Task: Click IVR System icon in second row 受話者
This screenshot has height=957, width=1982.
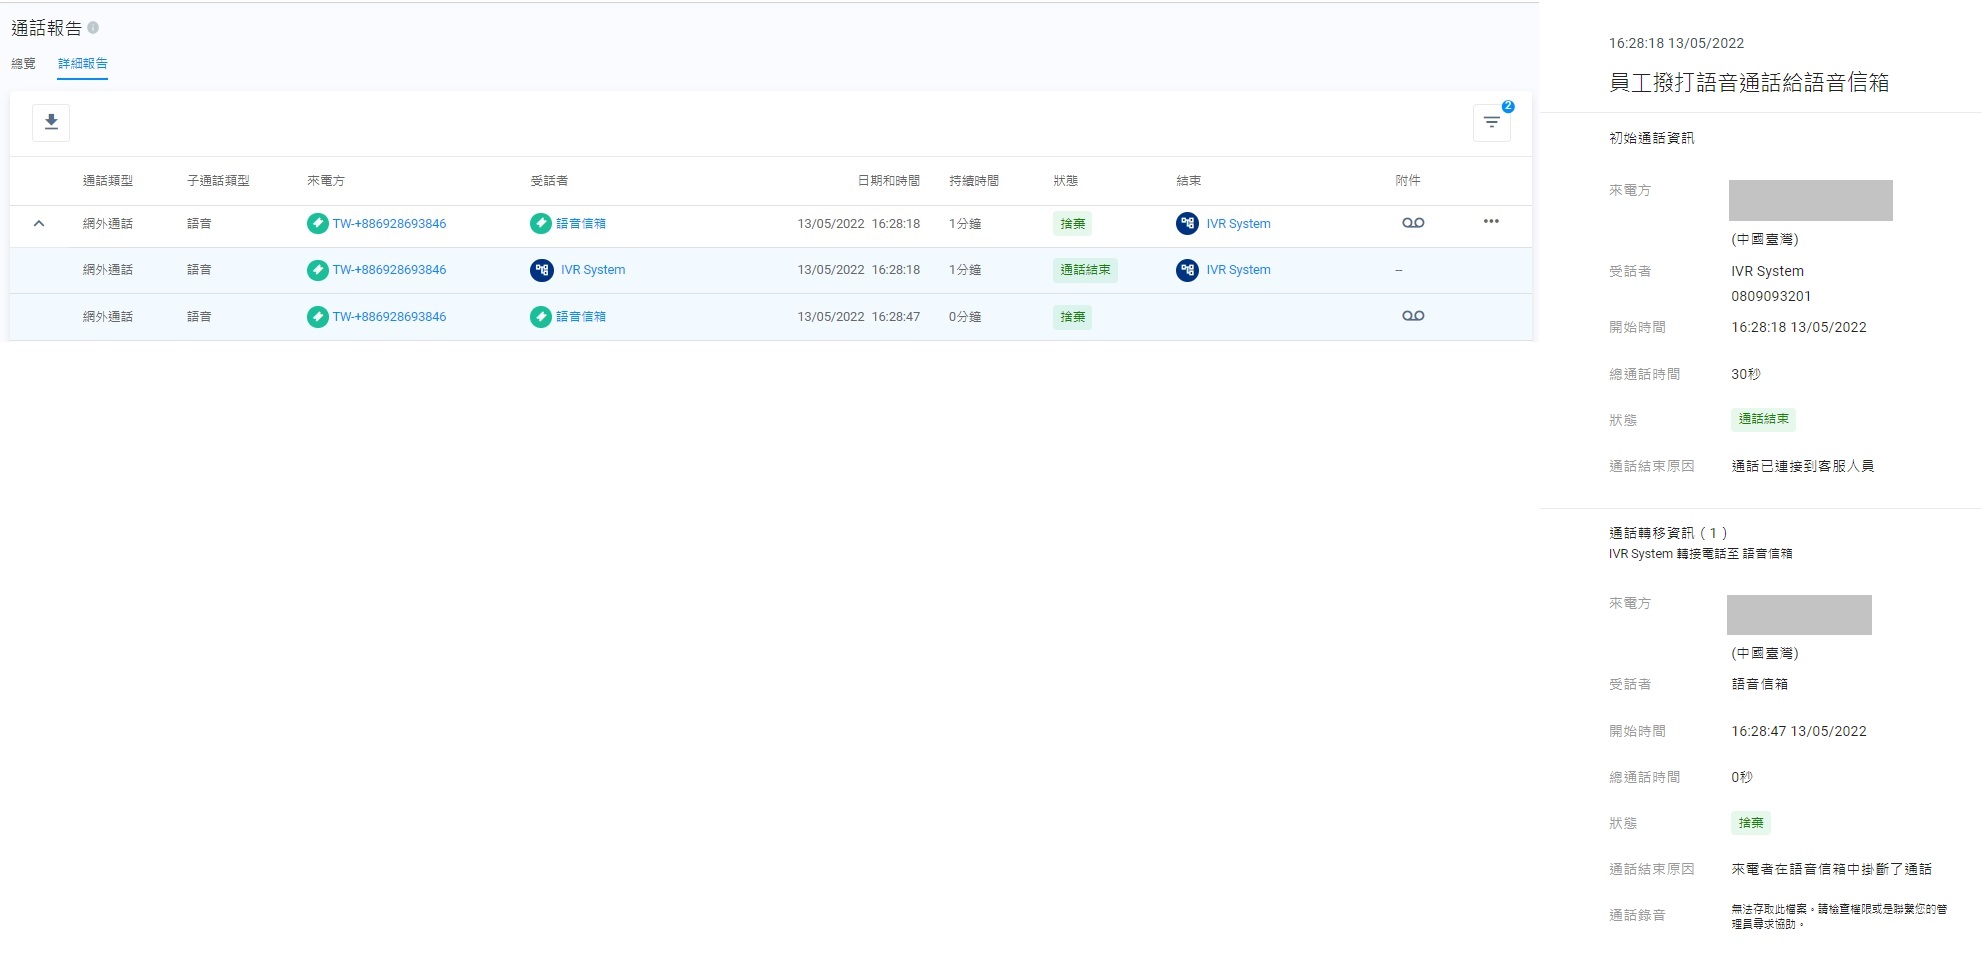Action: coord(541,270)
